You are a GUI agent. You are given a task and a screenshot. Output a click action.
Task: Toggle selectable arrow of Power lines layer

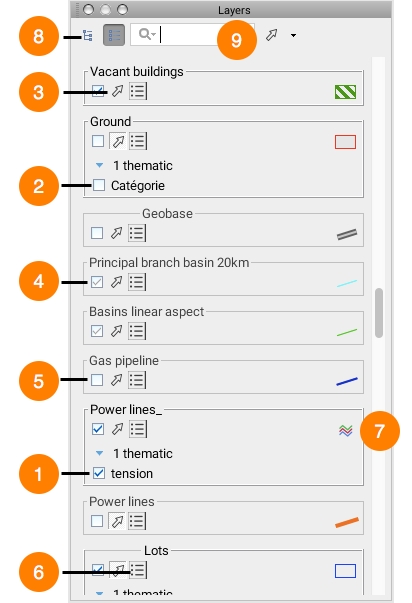point(117,521)
